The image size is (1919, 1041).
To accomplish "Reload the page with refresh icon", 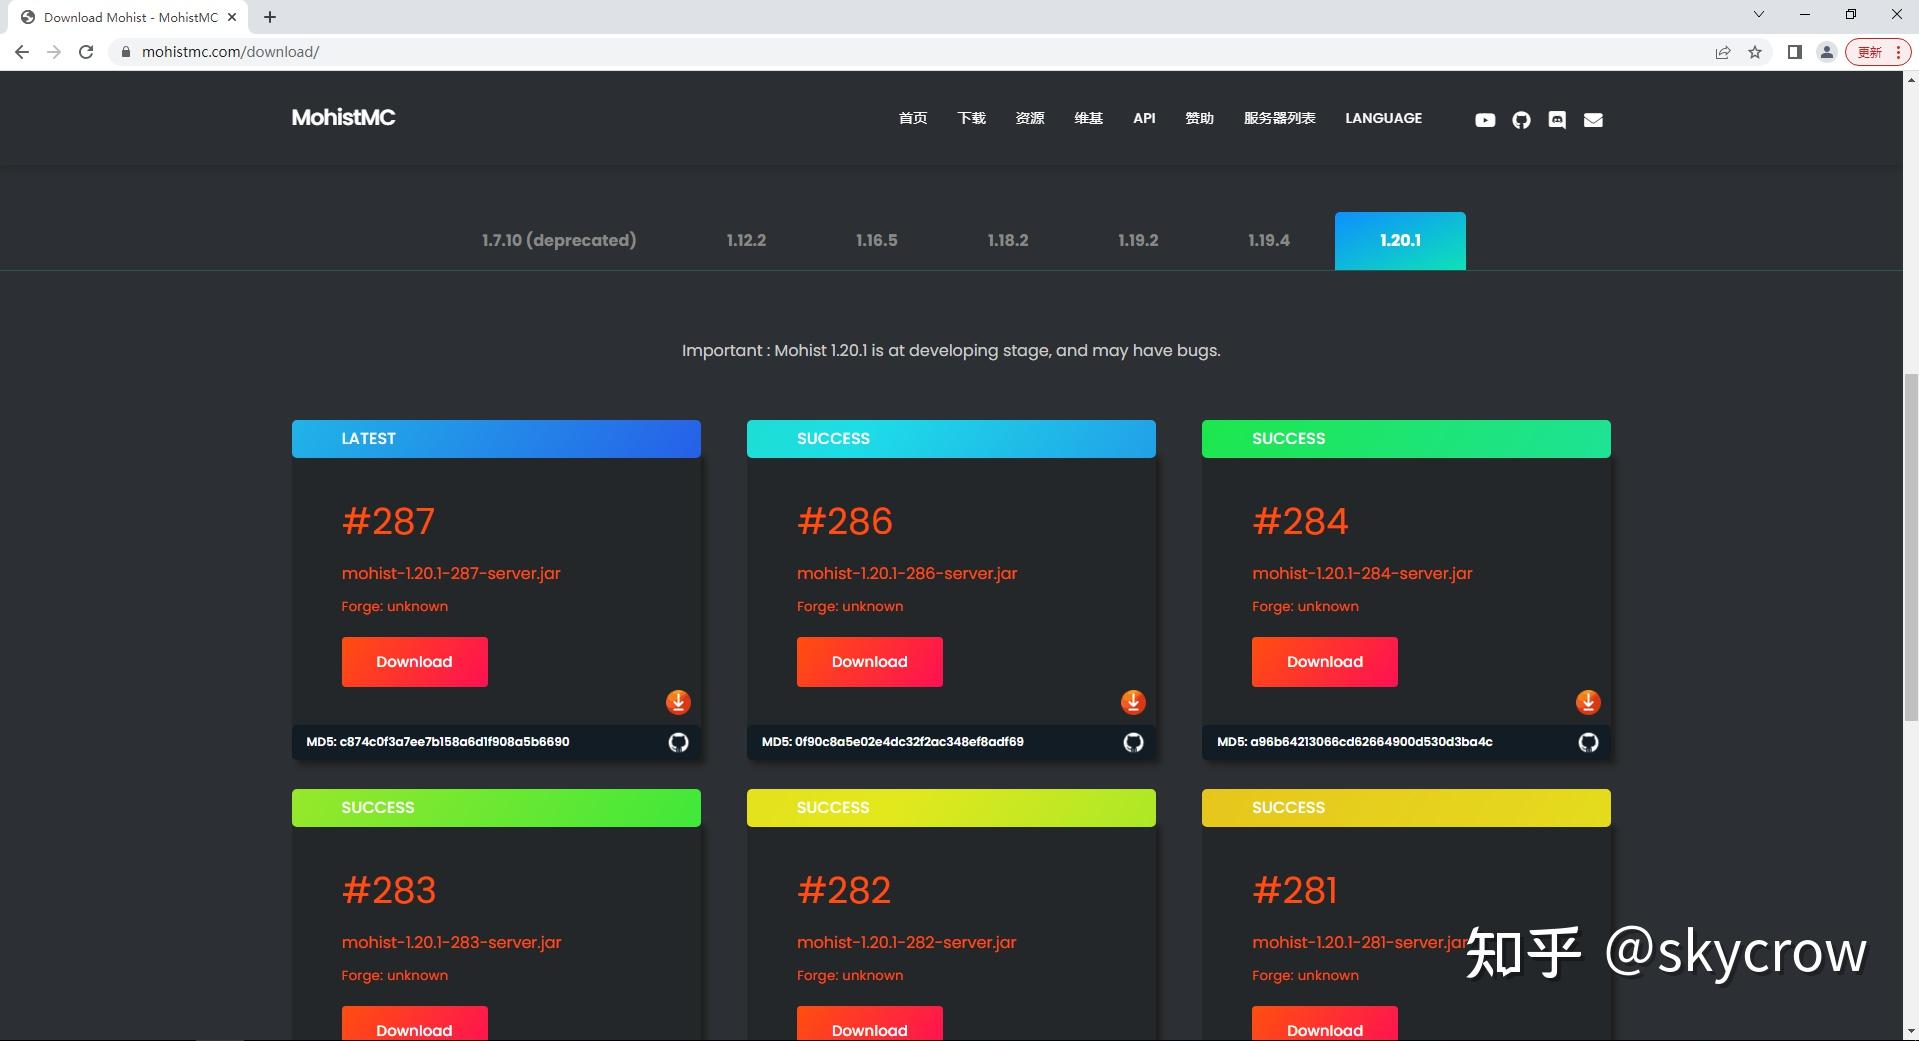I will point(86,52).
